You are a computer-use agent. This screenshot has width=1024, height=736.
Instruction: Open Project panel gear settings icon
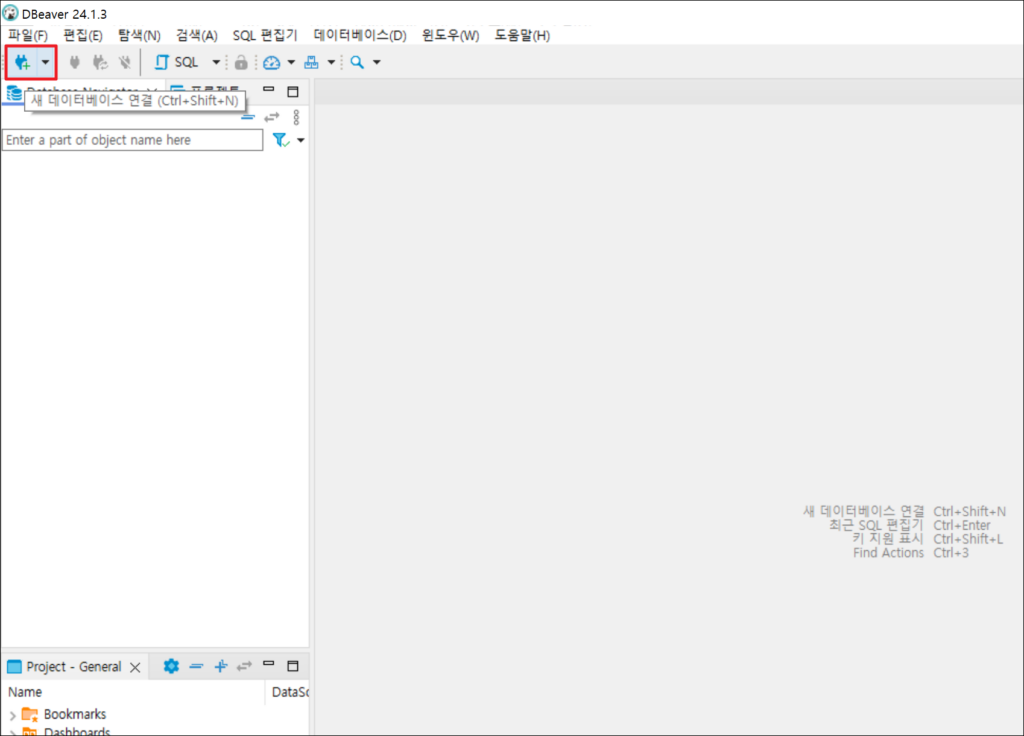171,666
